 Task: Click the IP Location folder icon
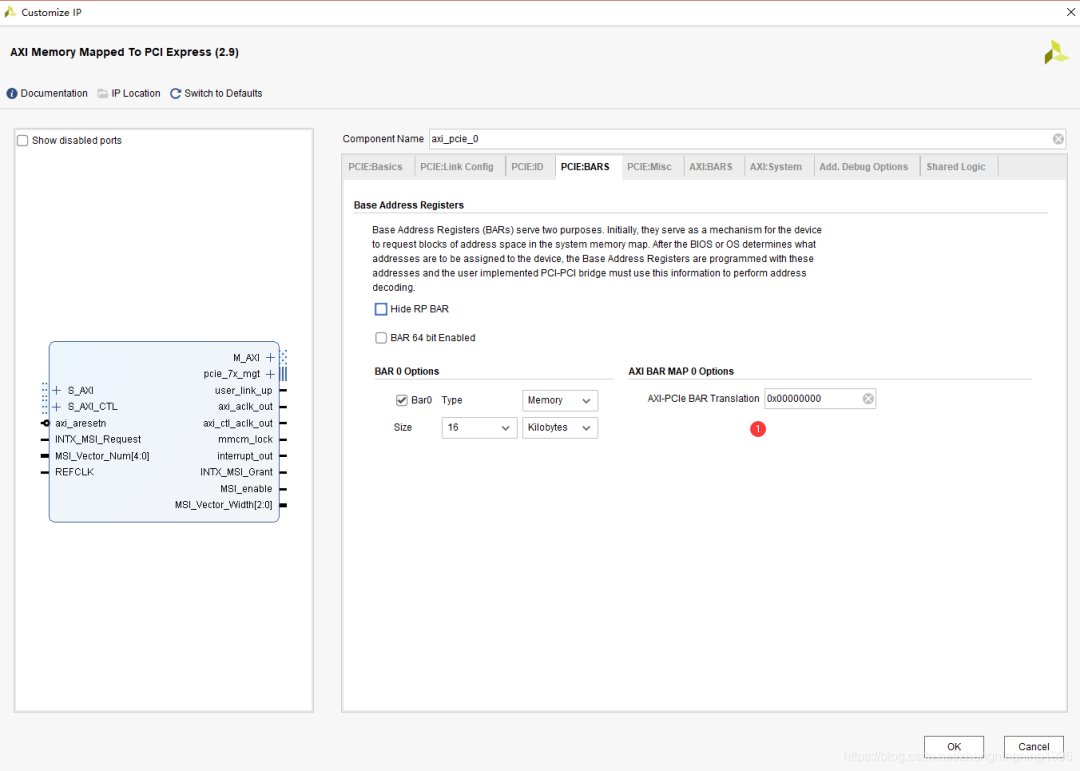(103, 94)
